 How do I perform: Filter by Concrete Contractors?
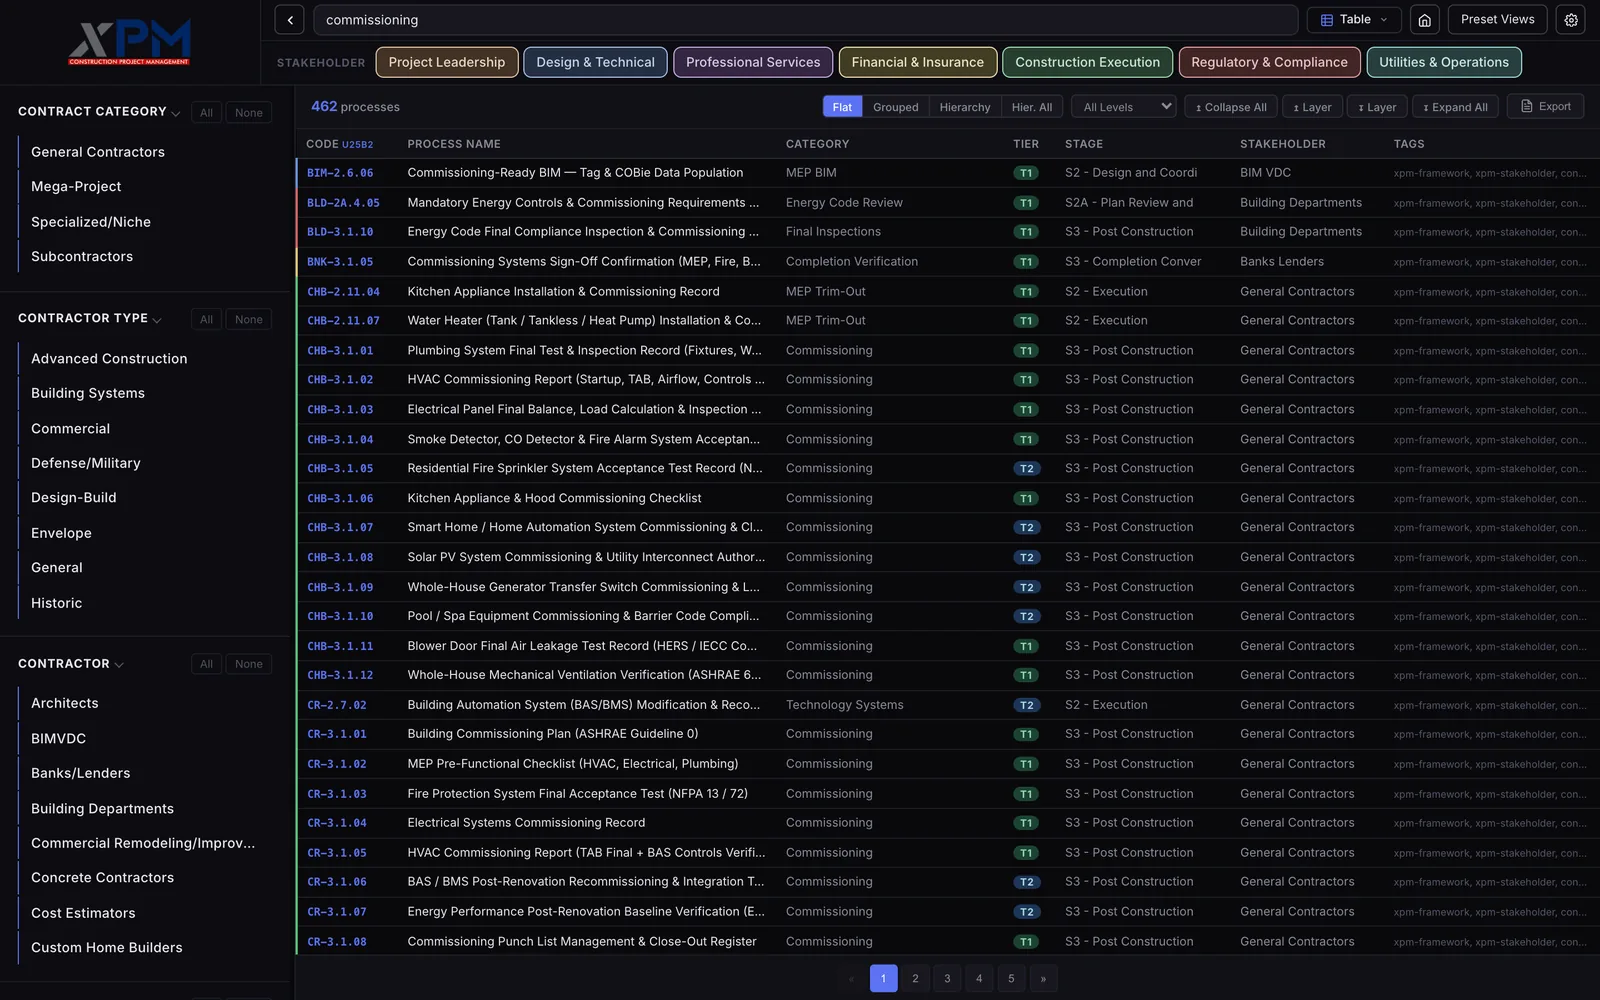tap(103, 878)
